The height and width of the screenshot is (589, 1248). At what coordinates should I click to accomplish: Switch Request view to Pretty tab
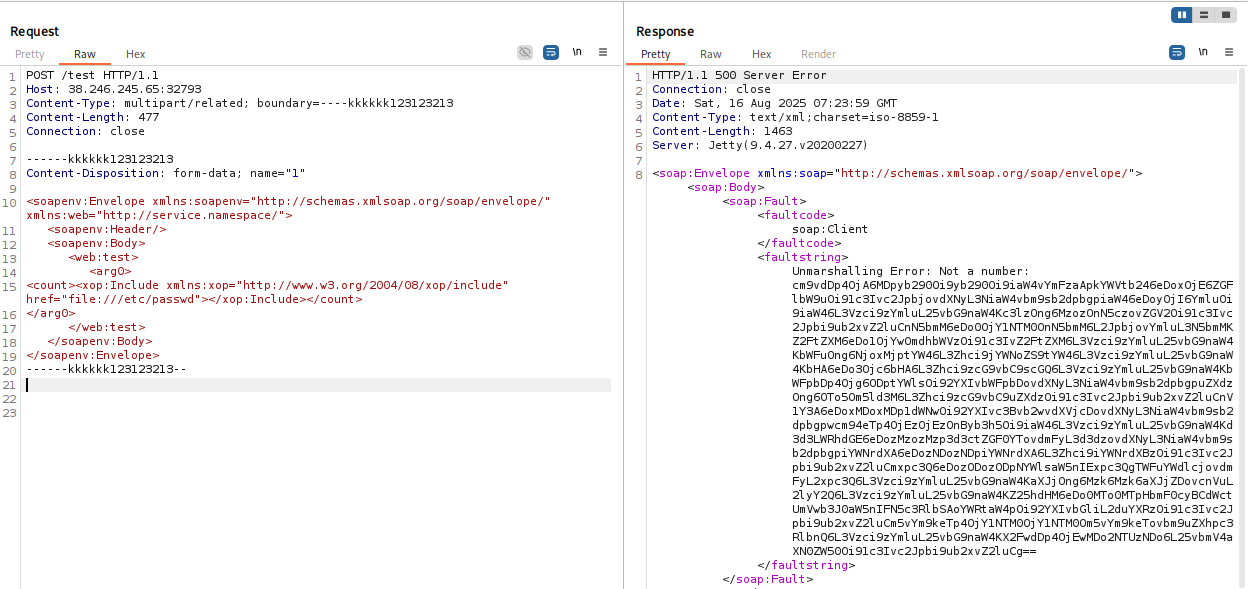click(x=30, y=54)
